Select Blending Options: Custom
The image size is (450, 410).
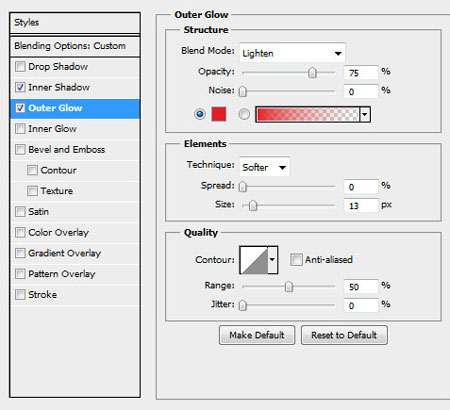[75, 46]
